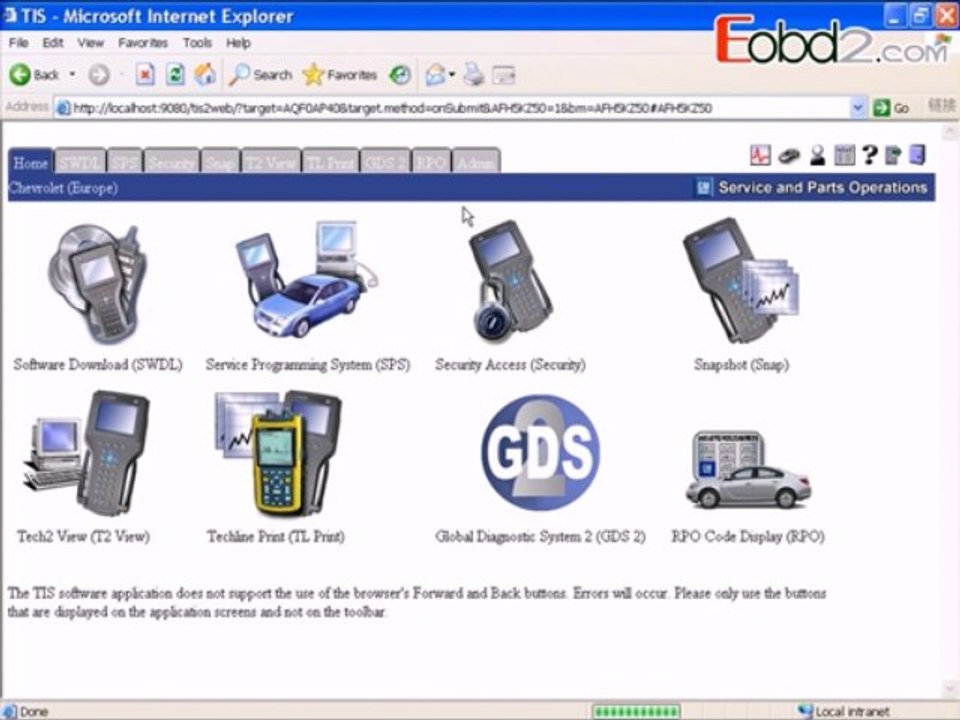Open the Address bar dropdown arrow
This screenshot has width=960, height=720.
pos(858,108)
